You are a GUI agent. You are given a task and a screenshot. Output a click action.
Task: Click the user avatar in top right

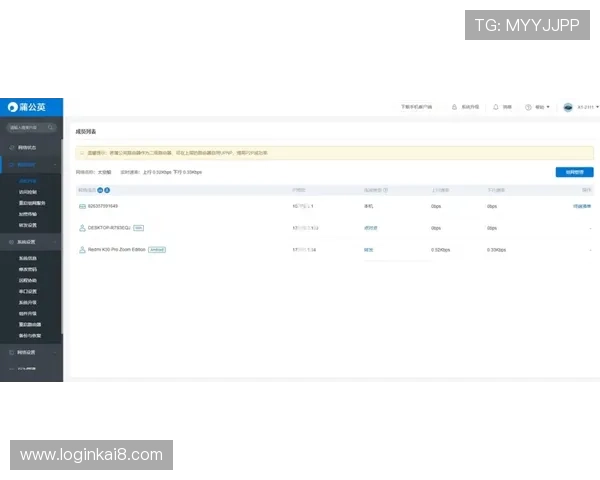(x=568, y=106)
